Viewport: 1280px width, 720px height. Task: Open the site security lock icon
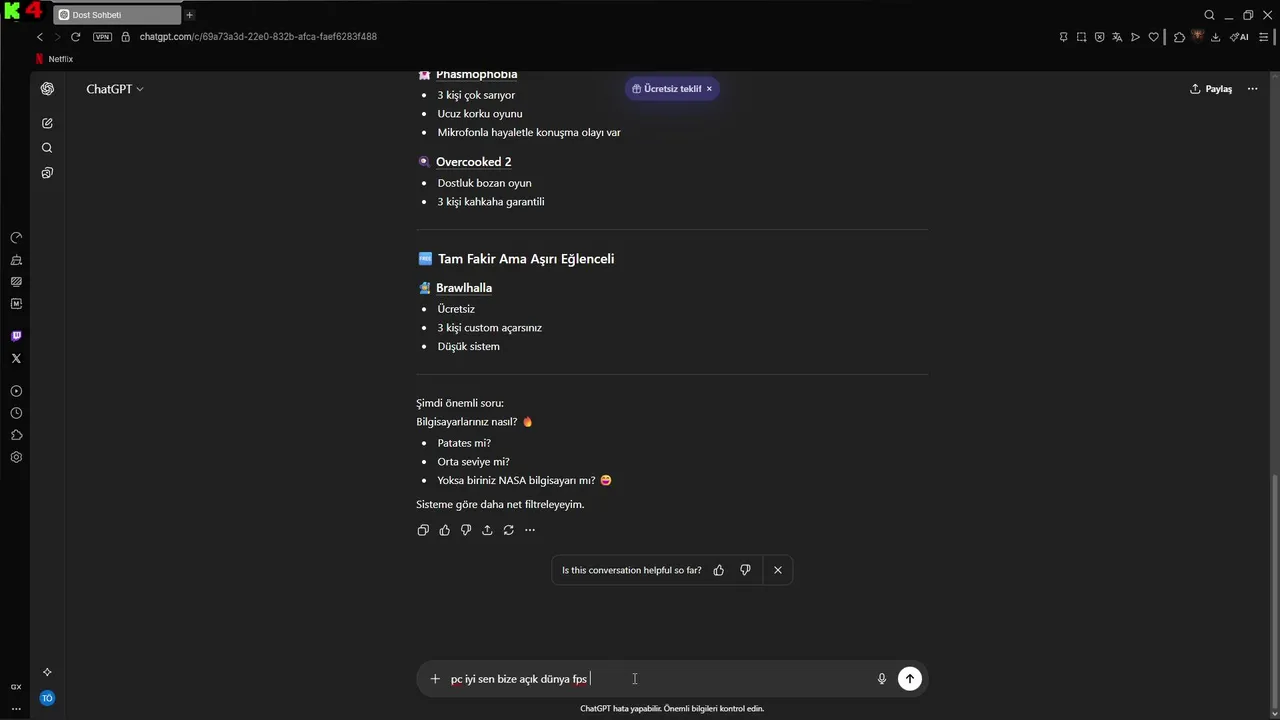click(126, 37)
